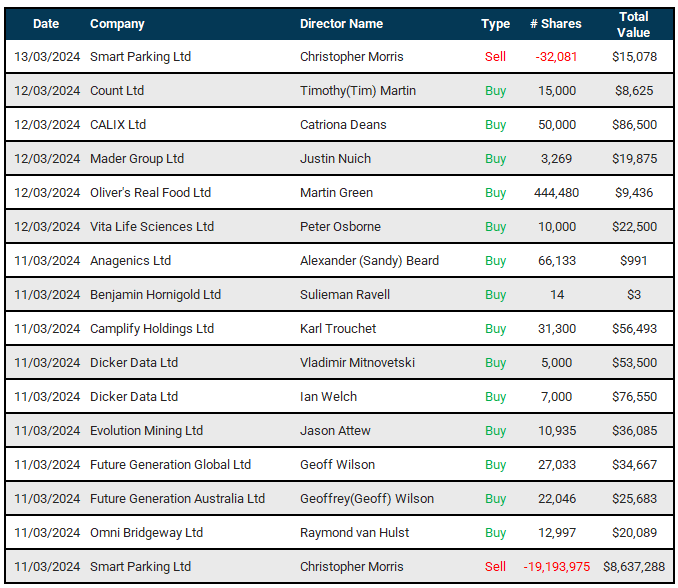The height and width of the screenshot is (588, 678).
Task: Click Future Generation Global Ltd entry
Action: [170, 464]
